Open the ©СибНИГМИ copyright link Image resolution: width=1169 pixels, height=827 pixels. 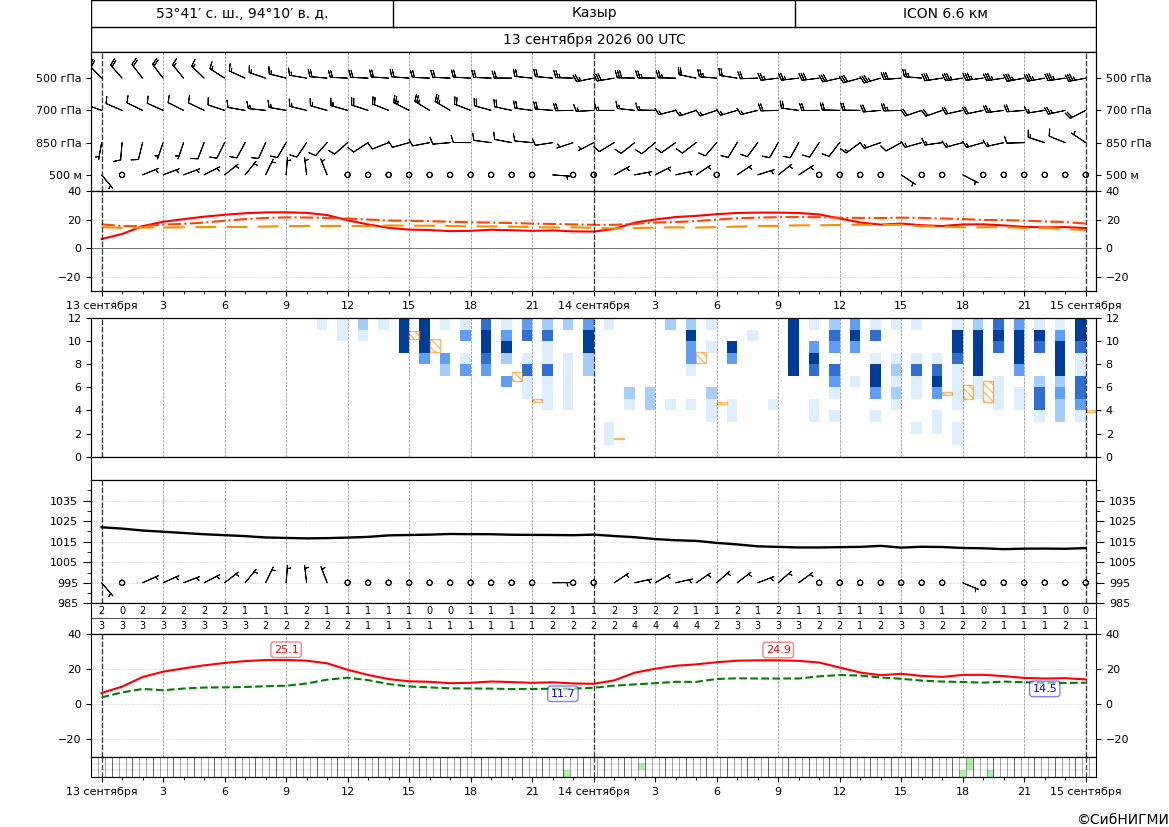[1123, 819]
